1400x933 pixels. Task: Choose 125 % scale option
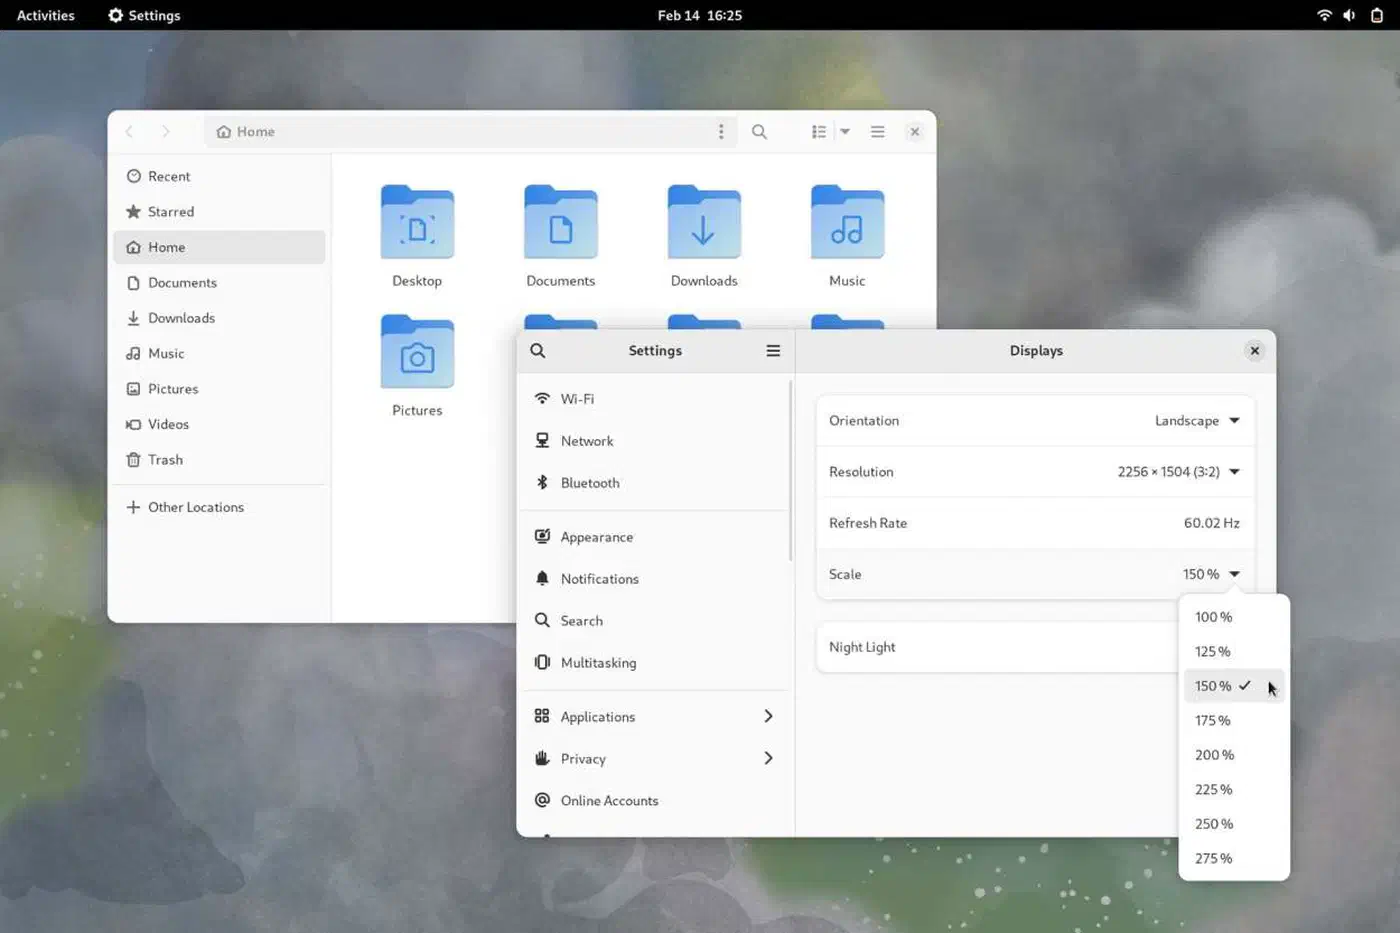1234,652
